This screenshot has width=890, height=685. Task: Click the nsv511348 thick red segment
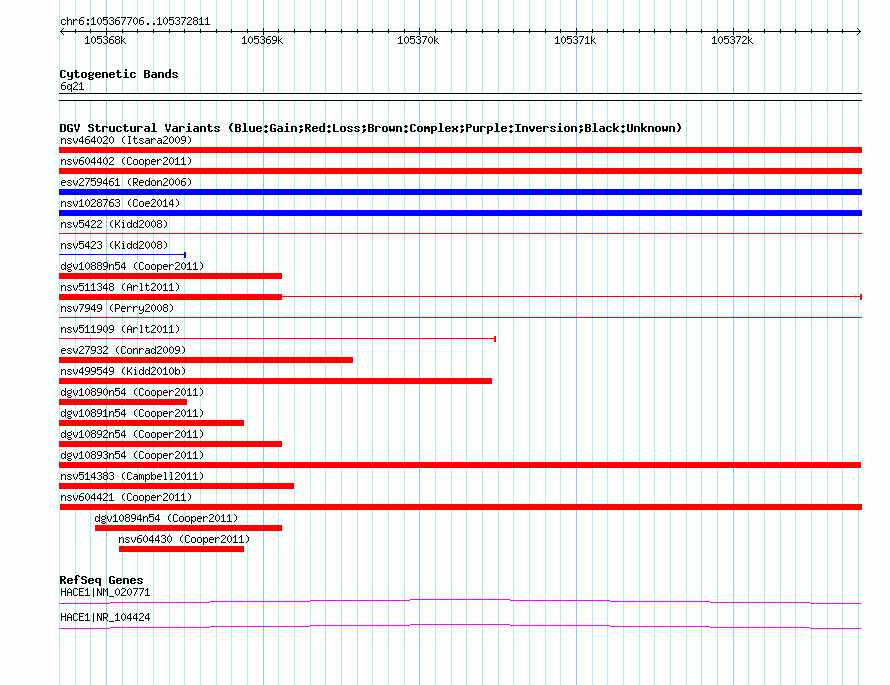(x=170, y=297)
